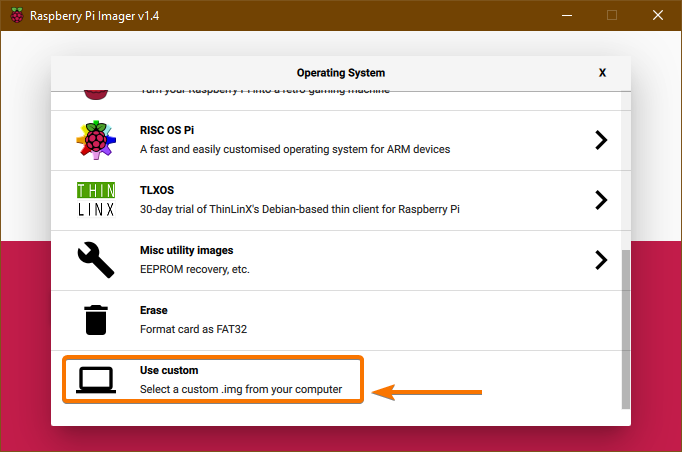Screen dimensions: 682x452
Task: Click 'Select a custom .img from your computer' text
Action: 241,389
